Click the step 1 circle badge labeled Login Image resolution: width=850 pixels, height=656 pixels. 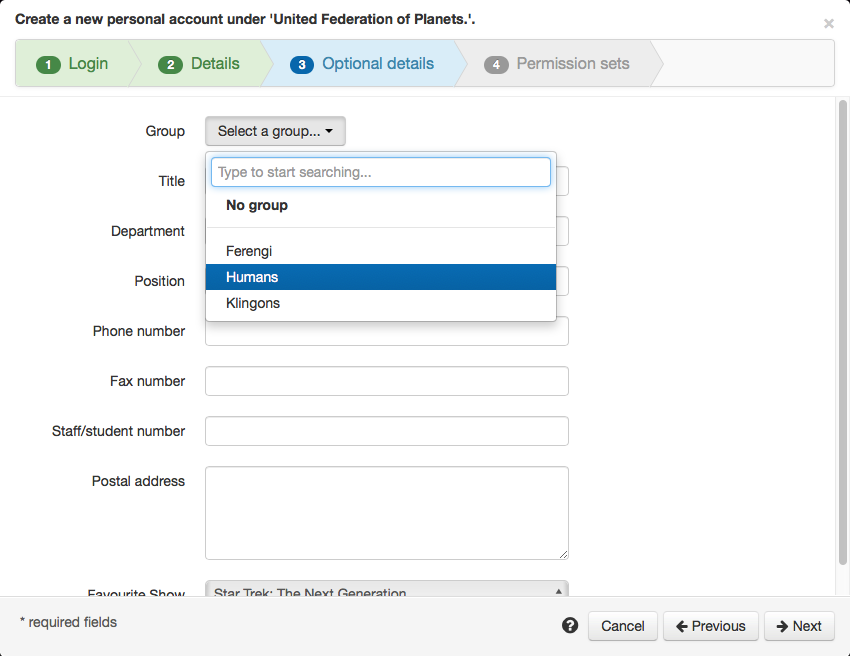coord(48,63)
